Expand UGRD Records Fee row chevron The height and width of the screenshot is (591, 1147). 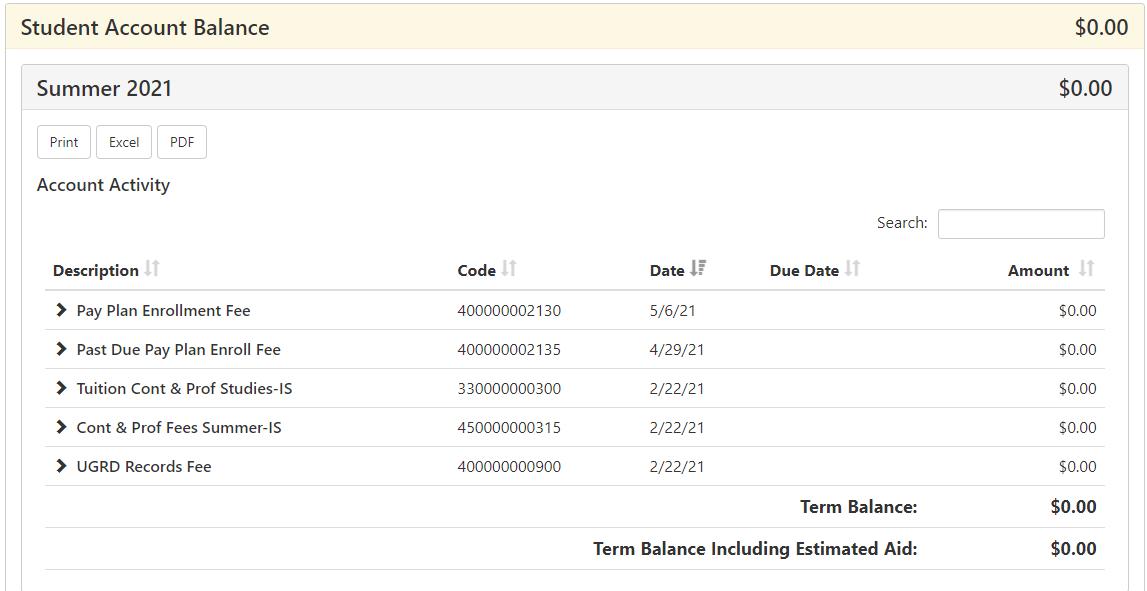pos(61,466)
